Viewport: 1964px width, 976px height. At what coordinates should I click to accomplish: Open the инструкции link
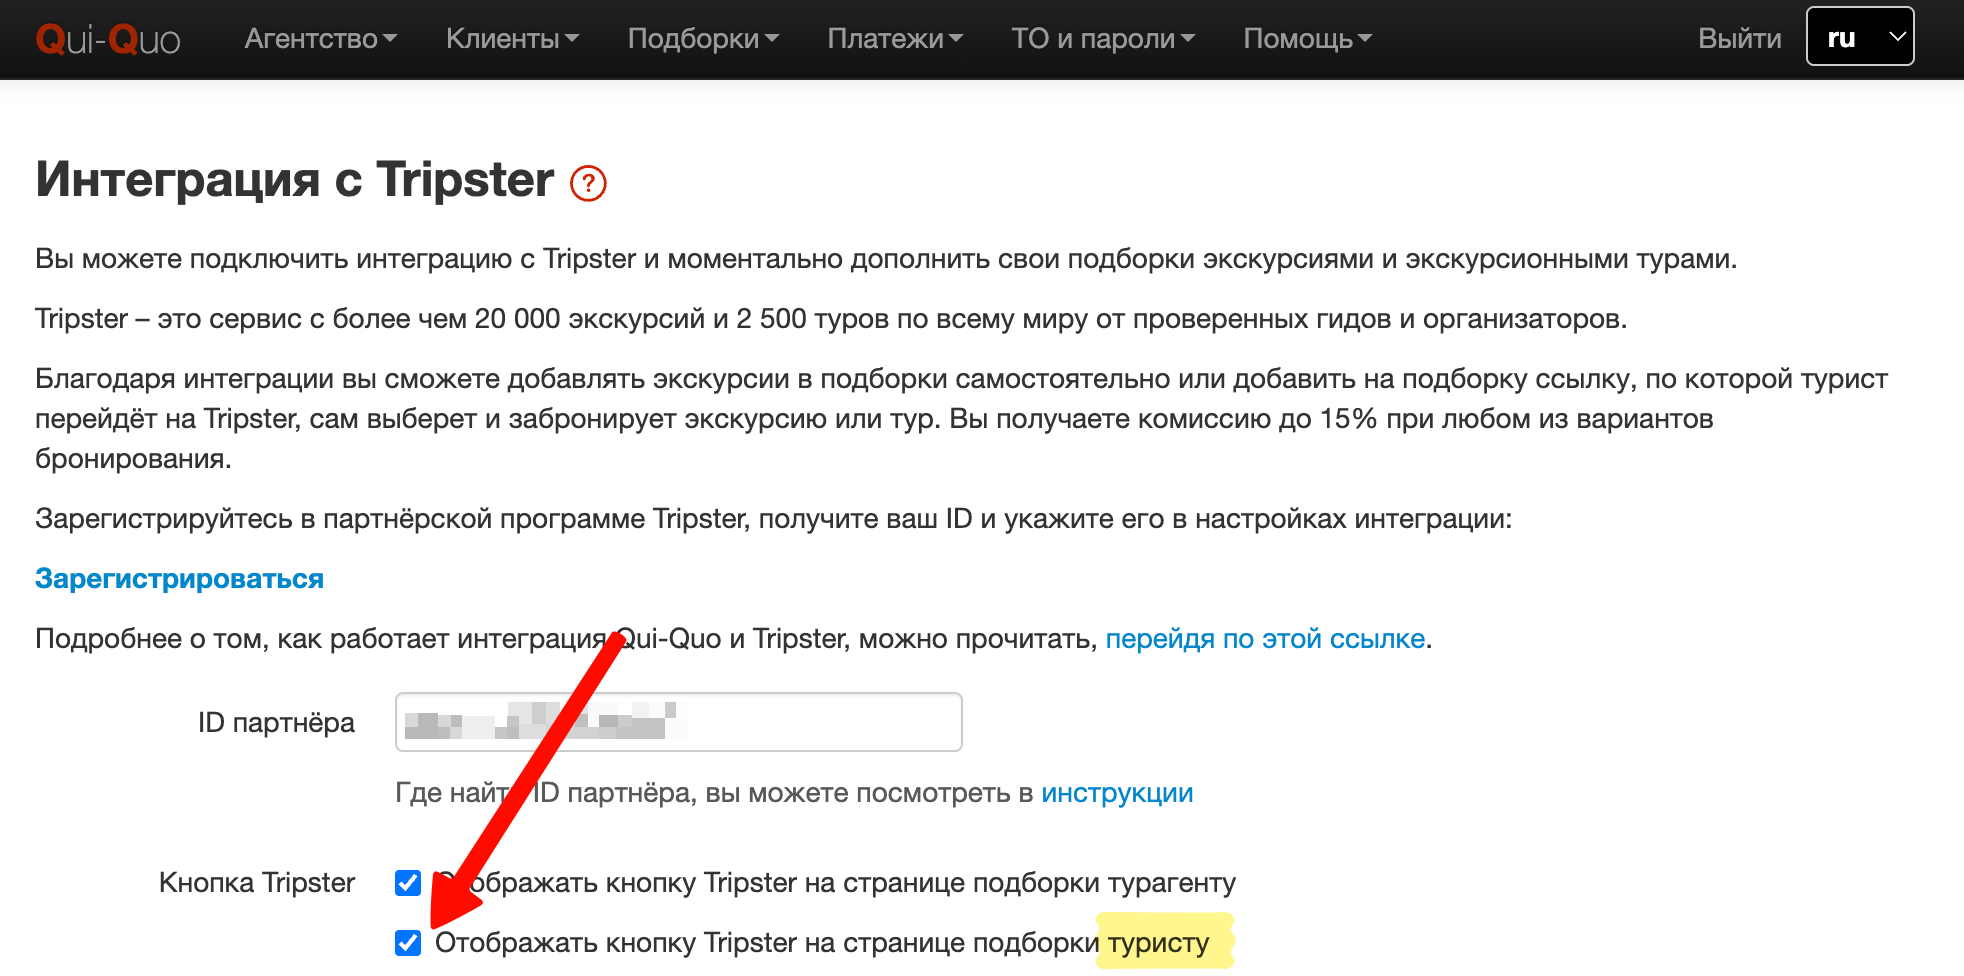pos(1117,793)
